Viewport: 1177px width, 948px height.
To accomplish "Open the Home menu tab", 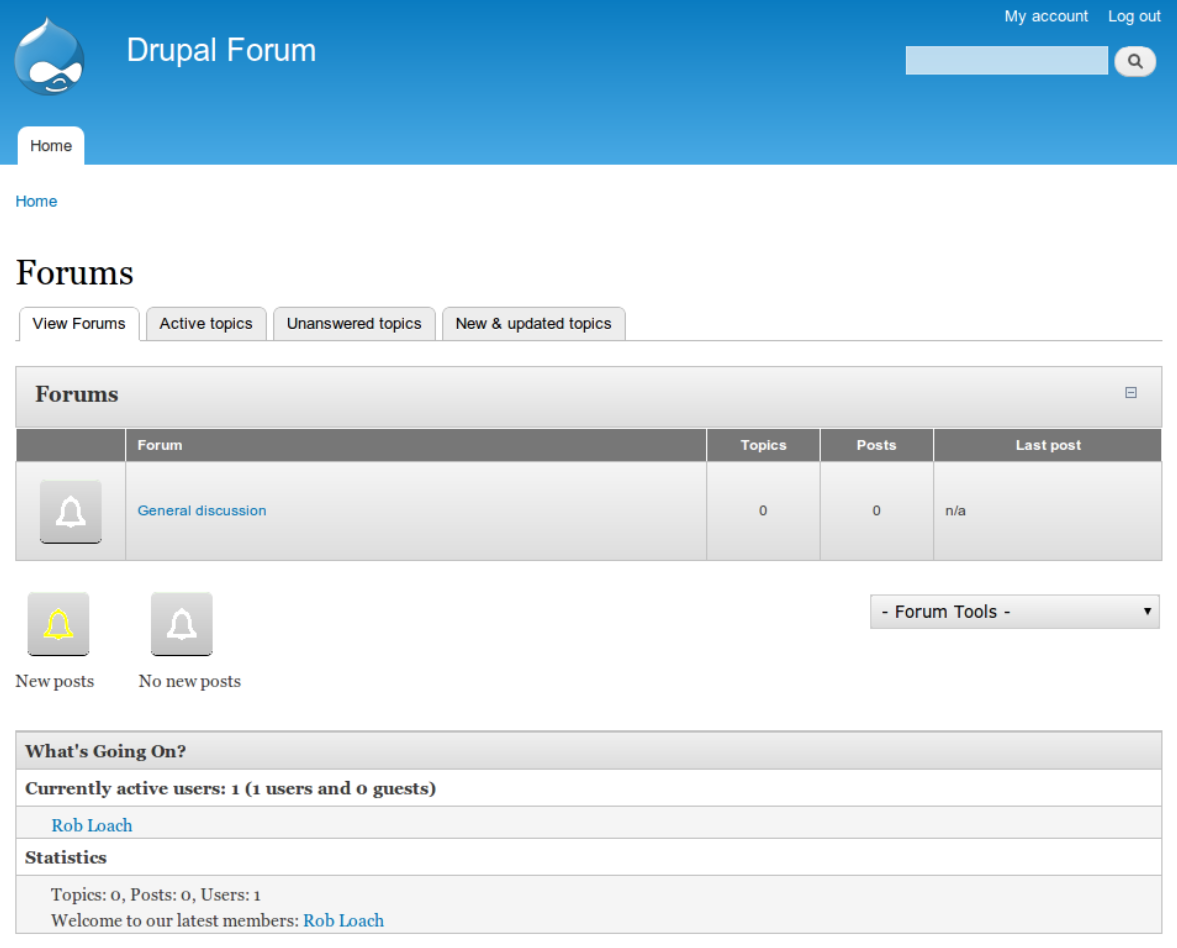I will pyautogui.click(x=50, y=146).
